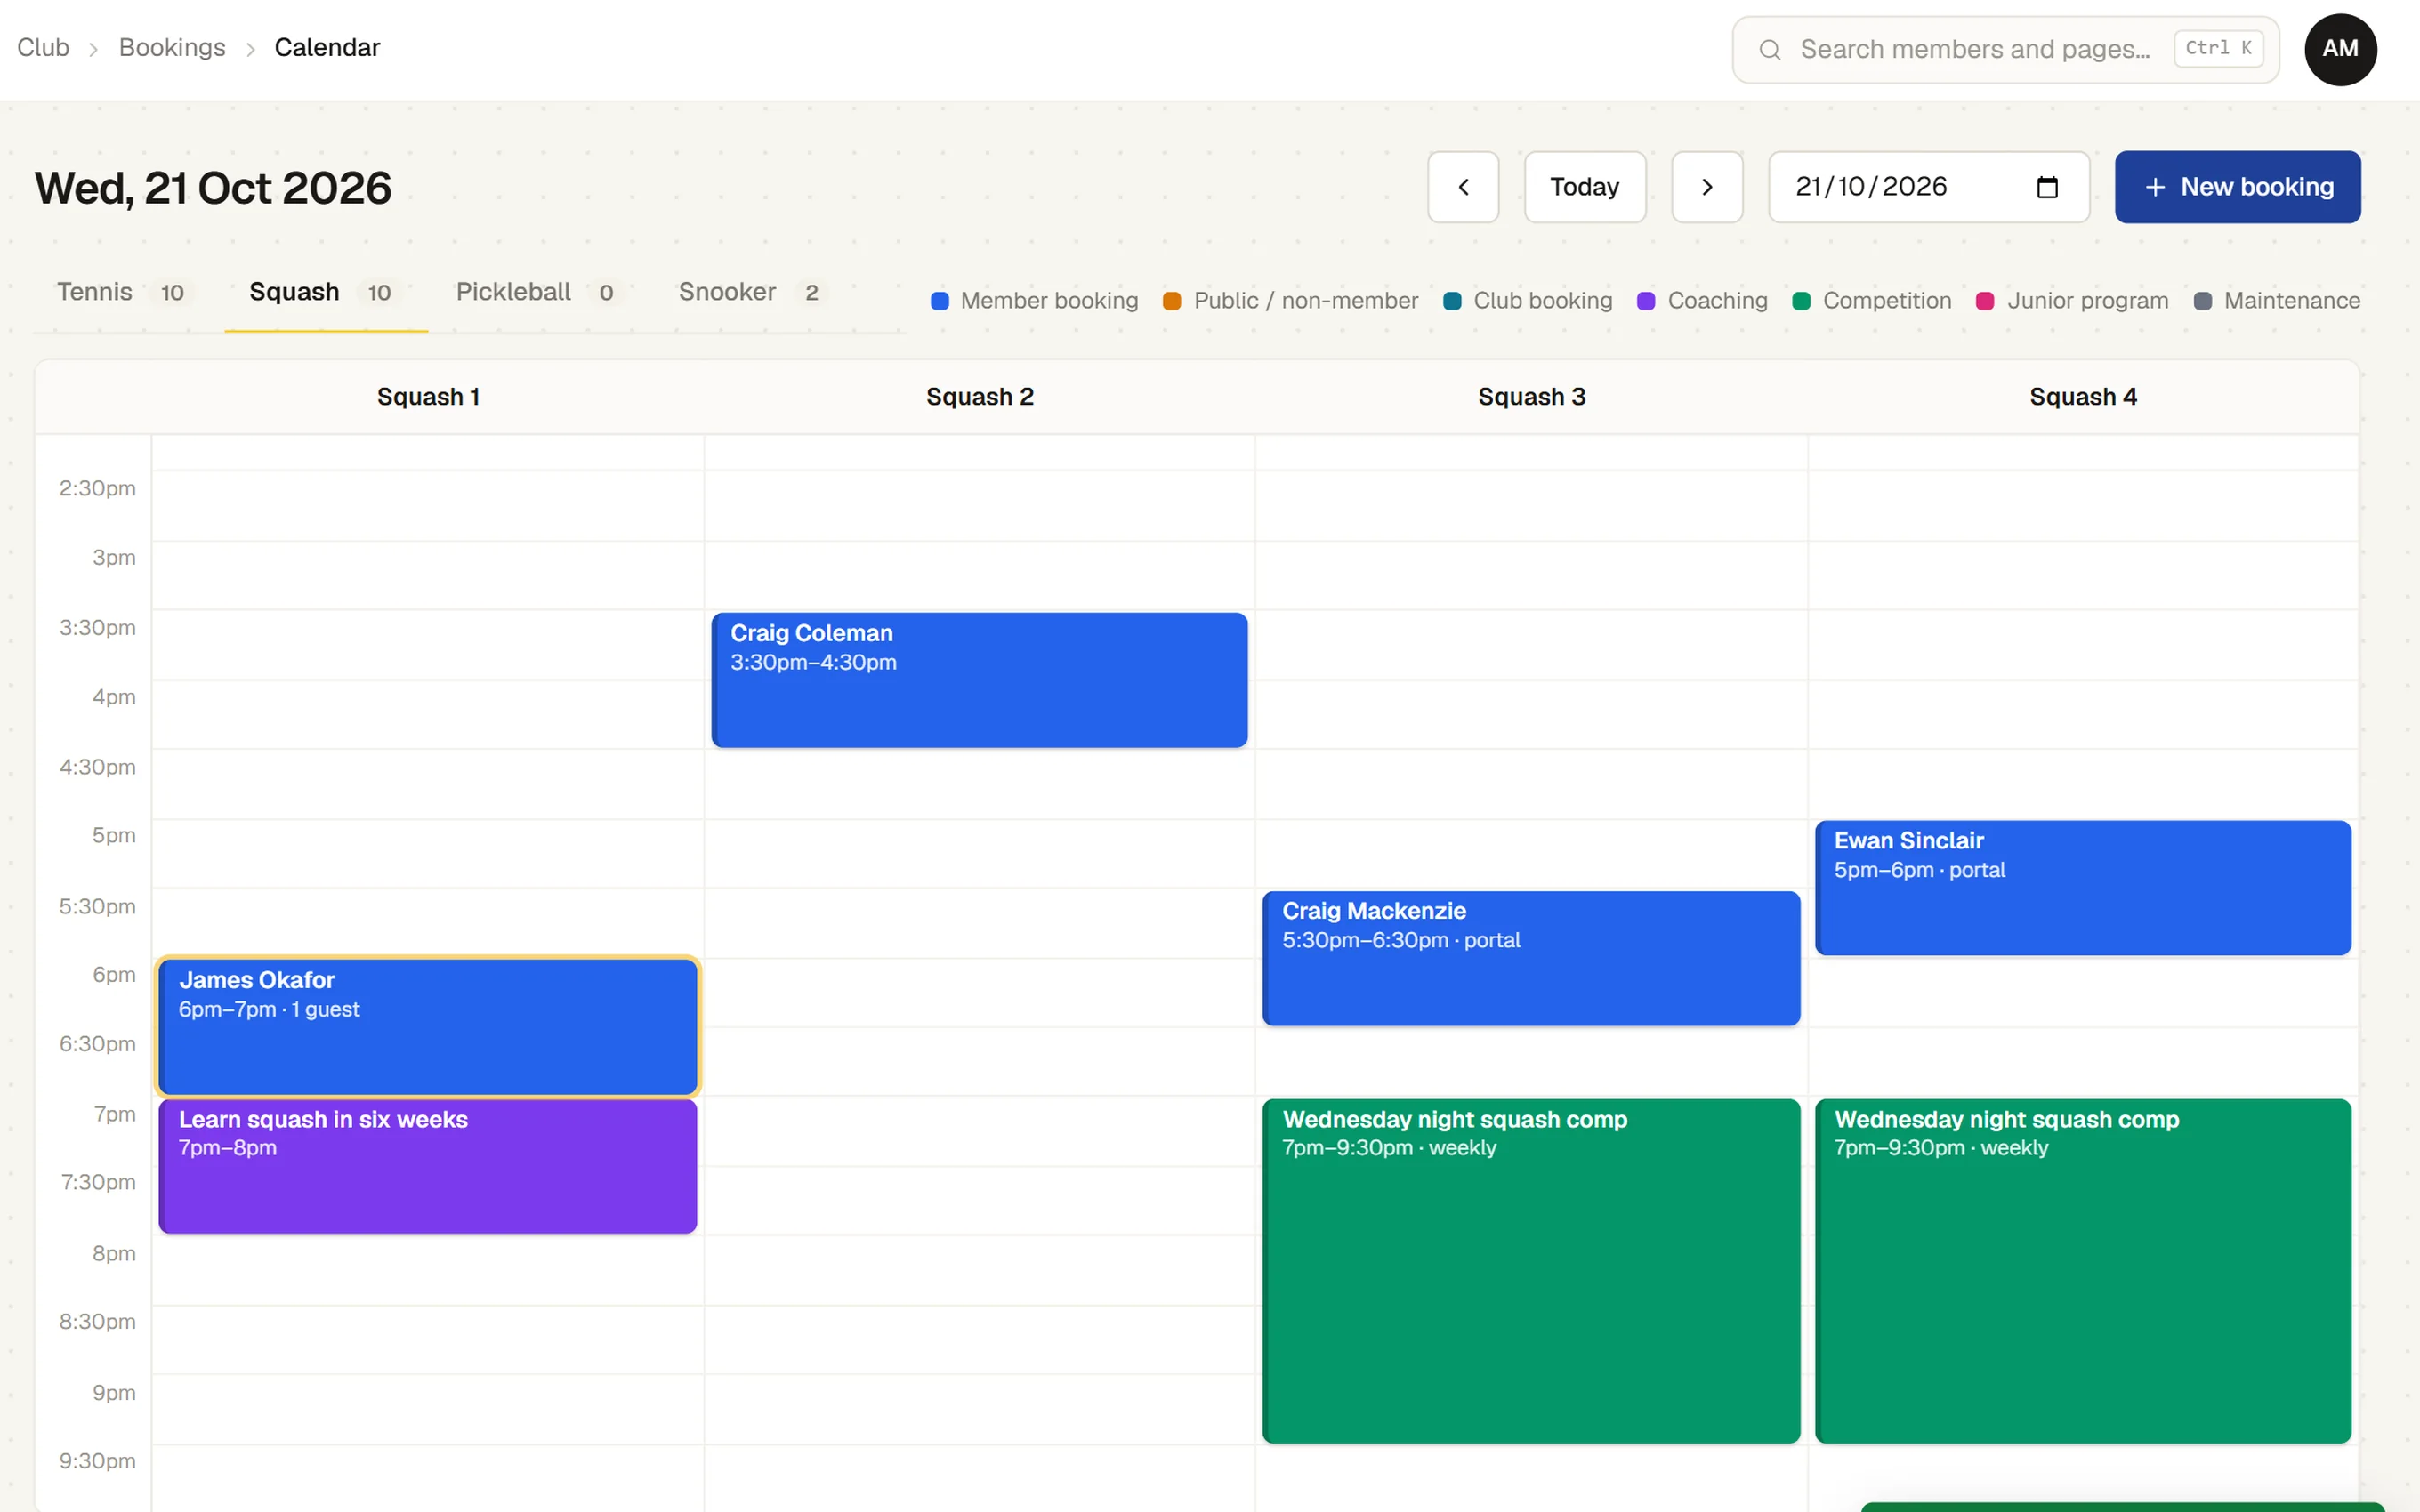The image size is (2420, 1512).
Task: Navigate to Club breadcrumb
Action: coord(43,48)
